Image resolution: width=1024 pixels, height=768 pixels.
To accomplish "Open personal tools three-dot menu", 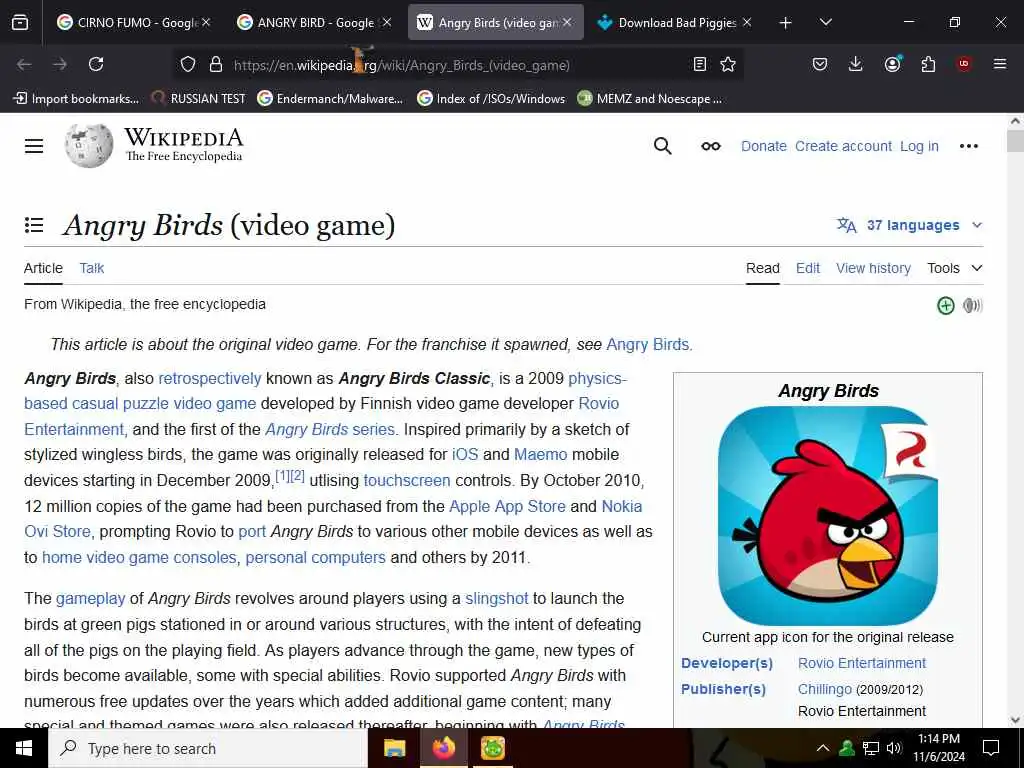I will [x=968, y=146].
